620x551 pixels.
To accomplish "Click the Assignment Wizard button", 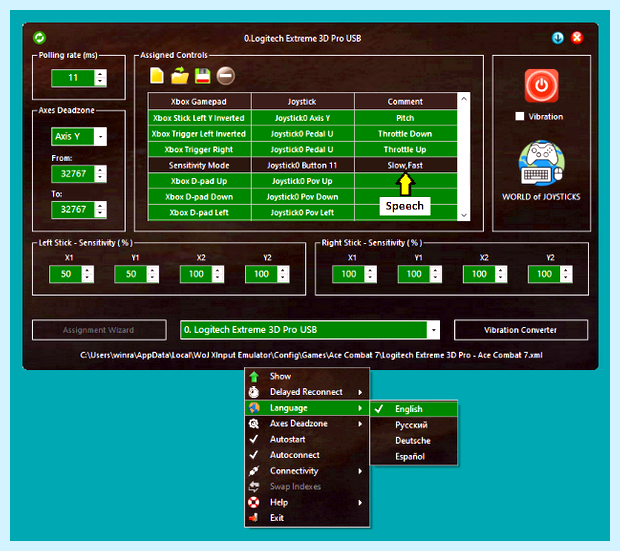I will [99, 330].
